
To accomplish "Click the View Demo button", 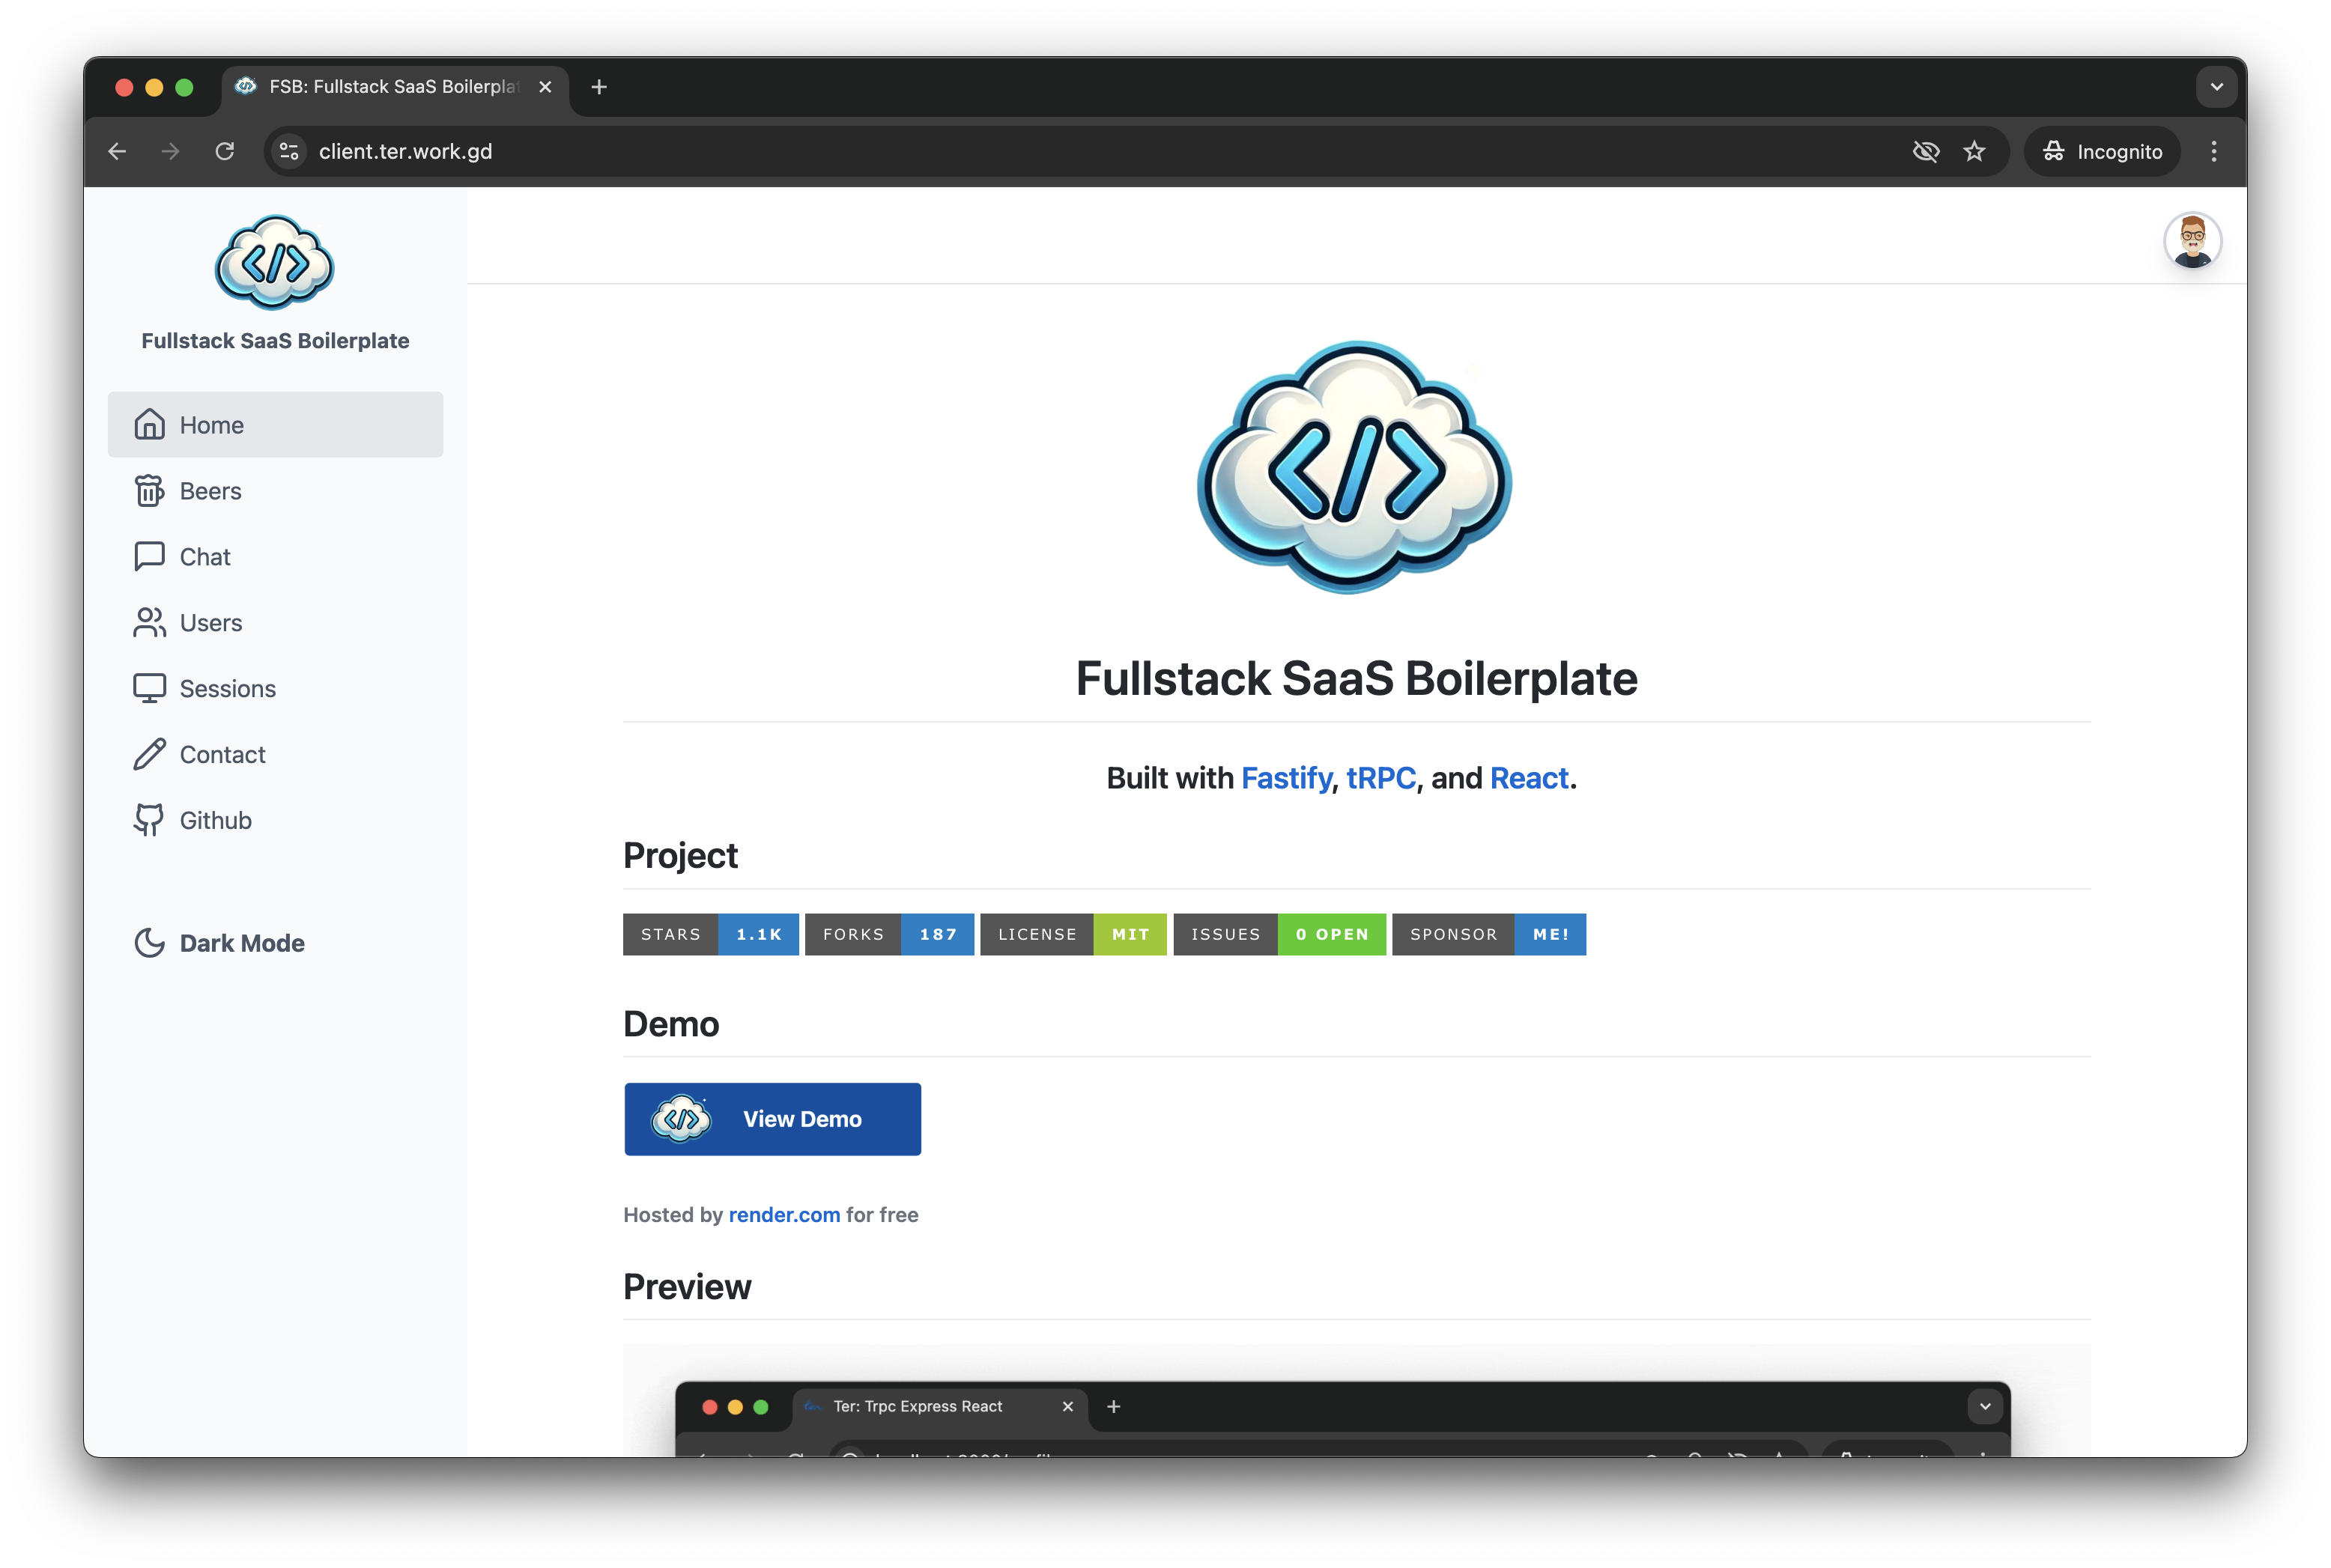I will [772, 1119].
